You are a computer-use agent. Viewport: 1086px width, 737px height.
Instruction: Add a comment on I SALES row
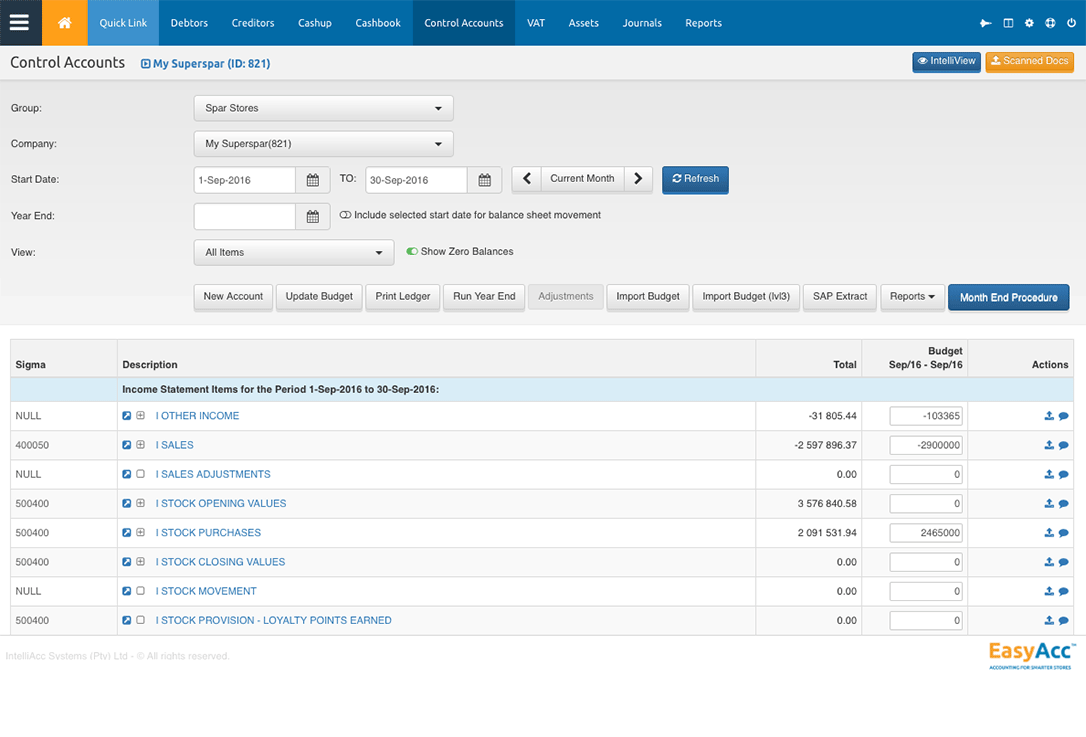pos(1063,445)
